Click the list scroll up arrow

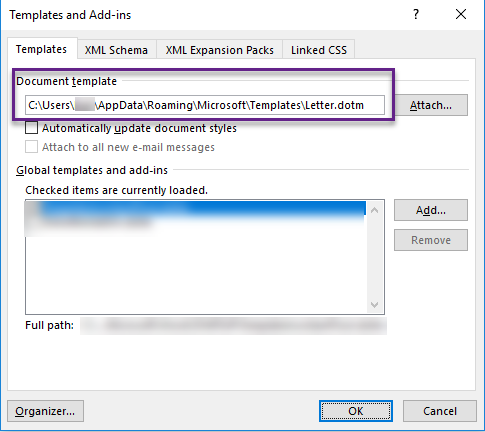pyautogui.click(x=374, y=210)
